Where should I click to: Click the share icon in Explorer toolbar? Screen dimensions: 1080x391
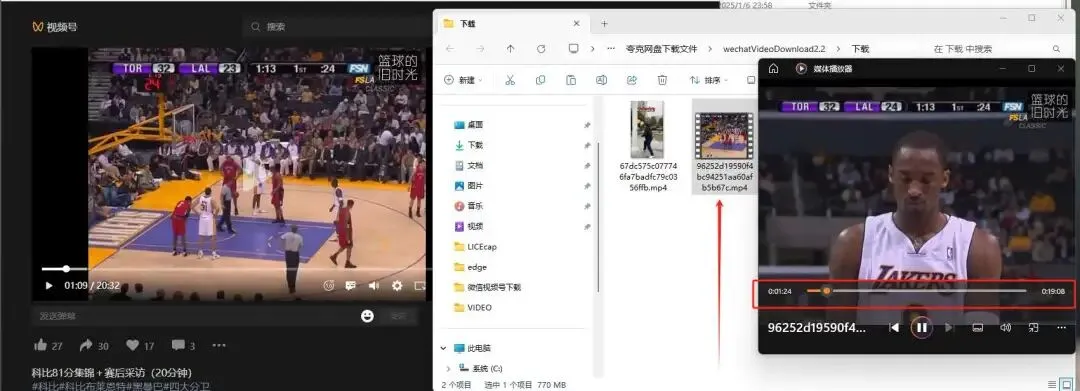[x=632, y=81]
